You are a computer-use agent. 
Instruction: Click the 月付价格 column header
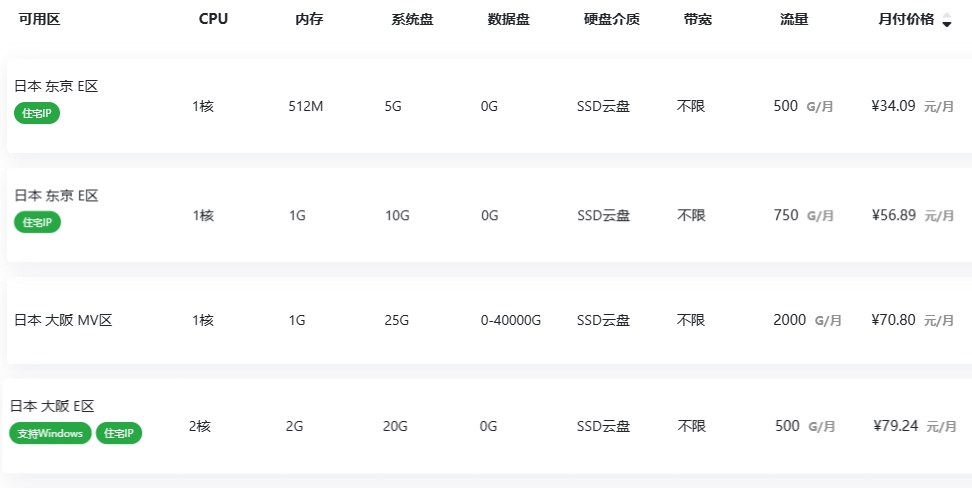click(x=906, y=20)
